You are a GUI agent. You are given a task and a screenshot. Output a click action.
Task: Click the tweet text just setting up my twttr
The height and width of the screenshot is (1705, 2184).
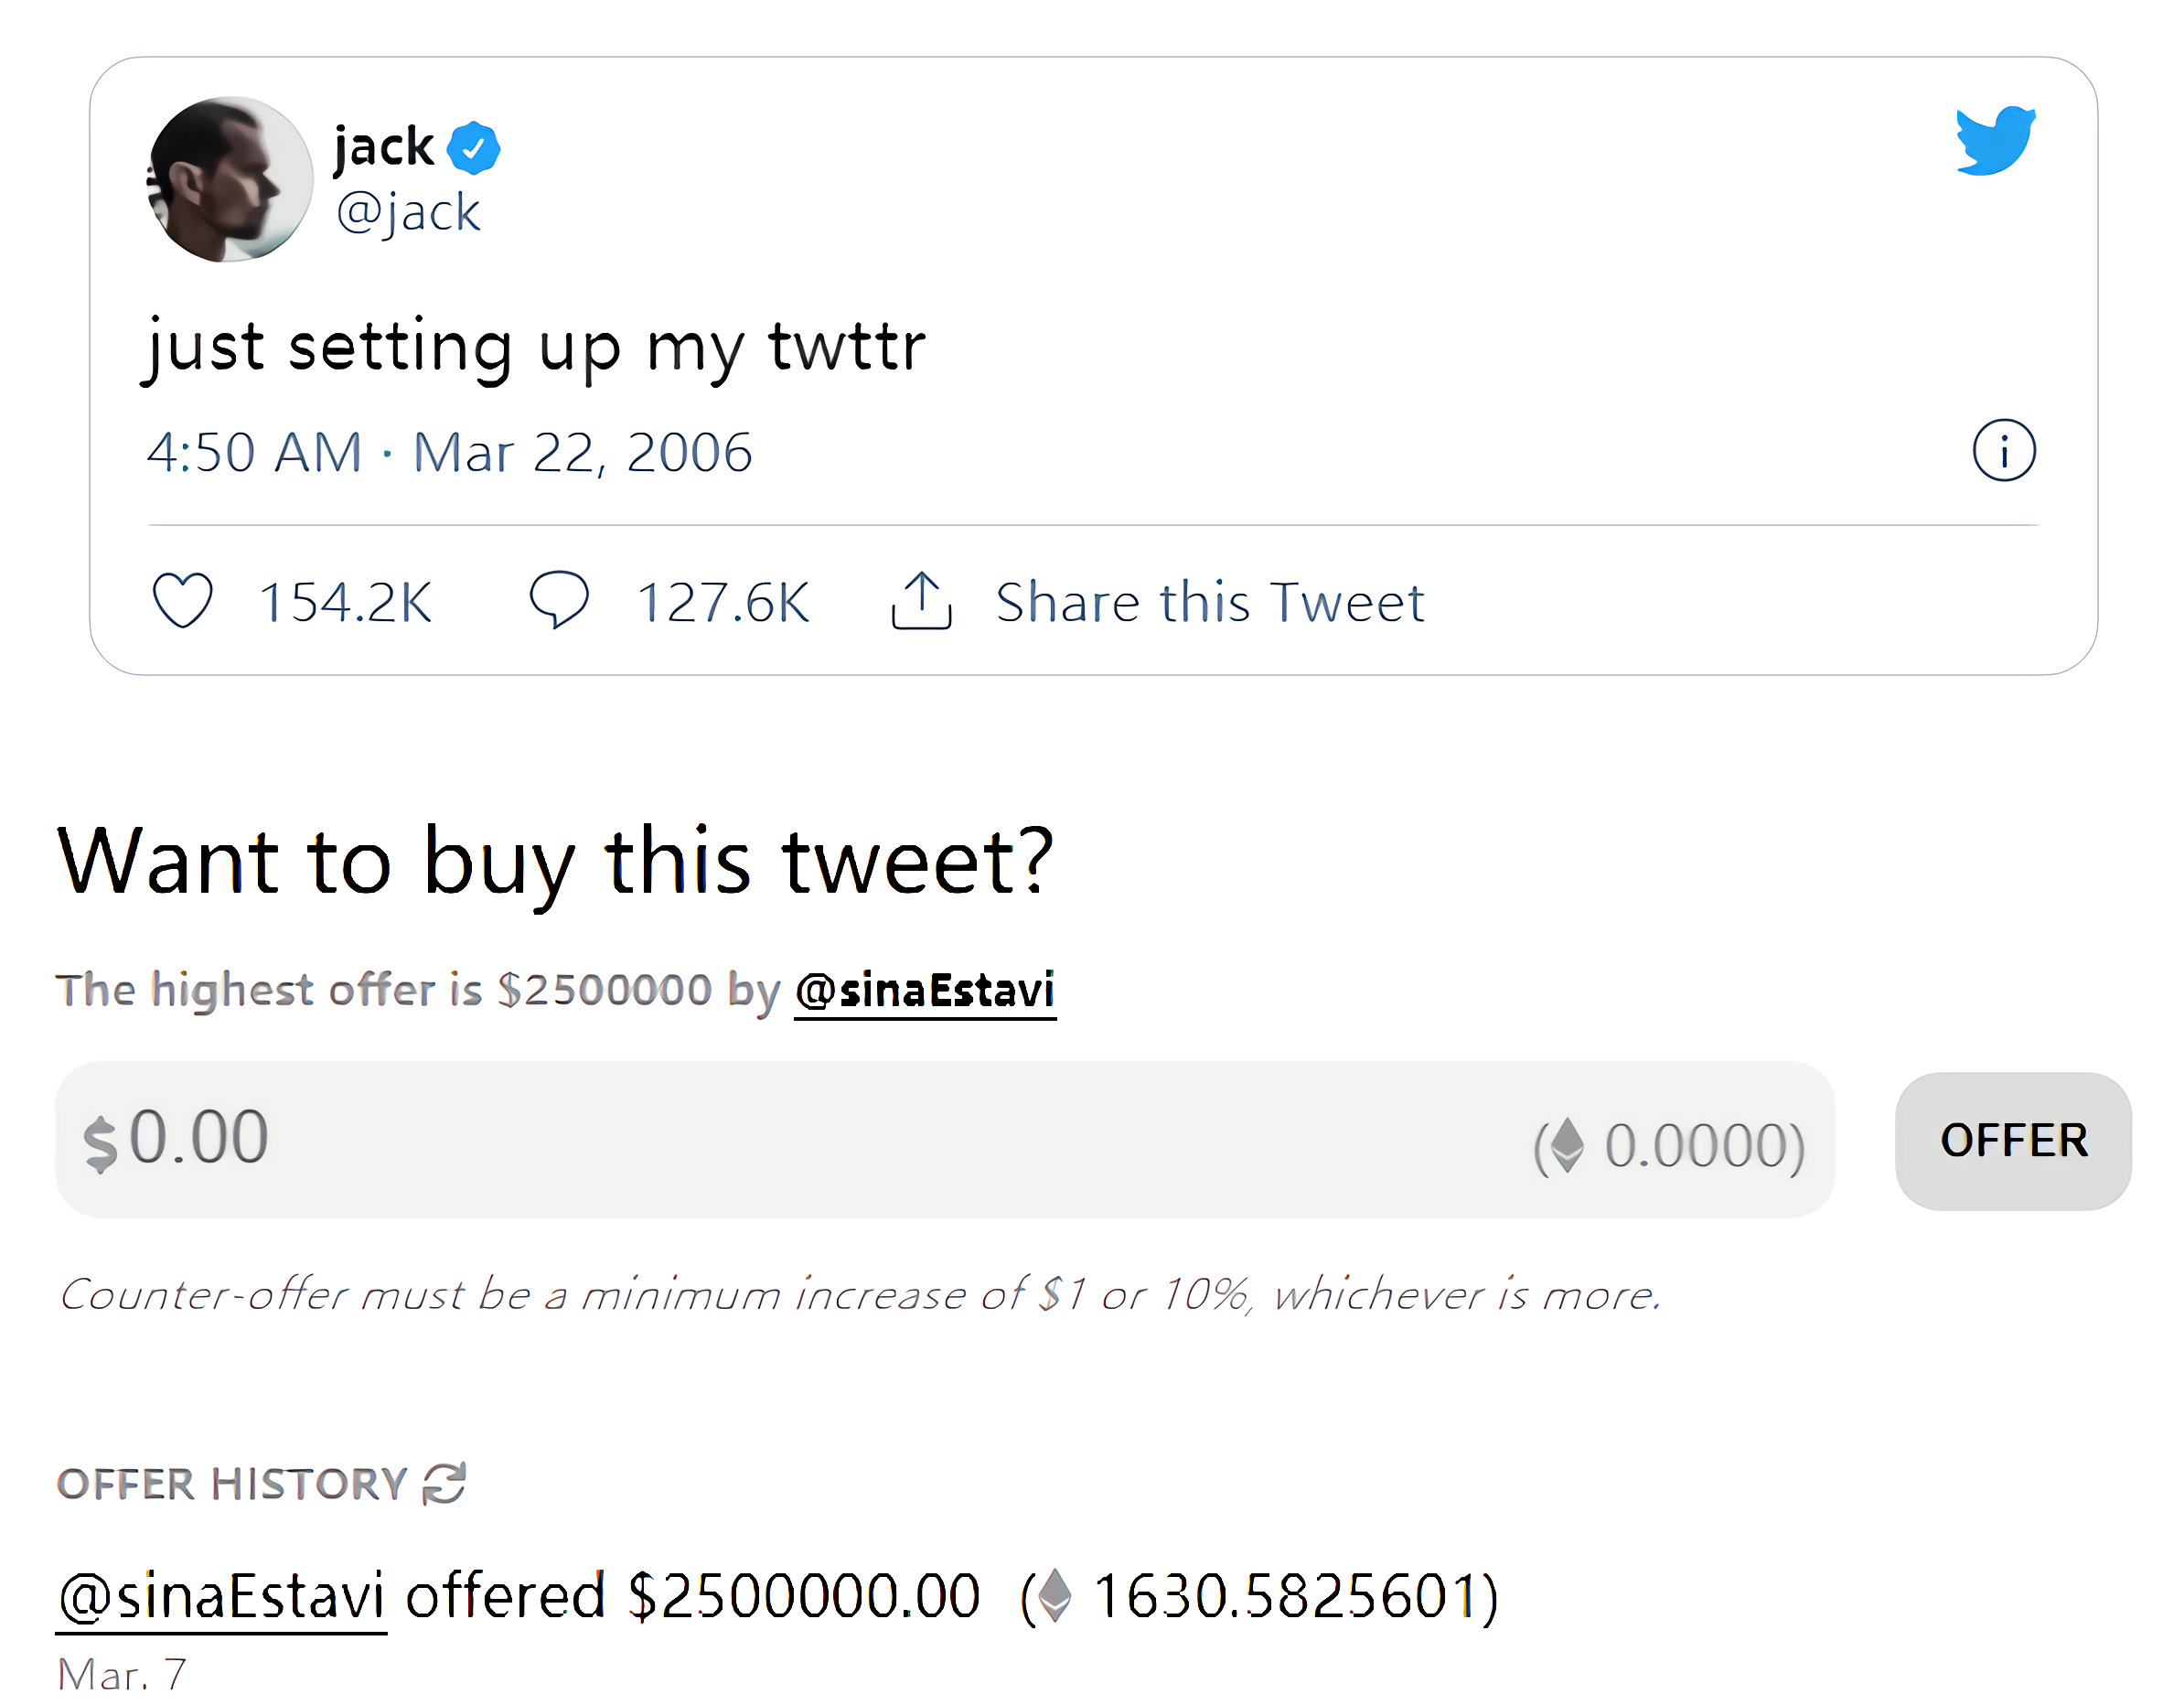tap(536, 348)
